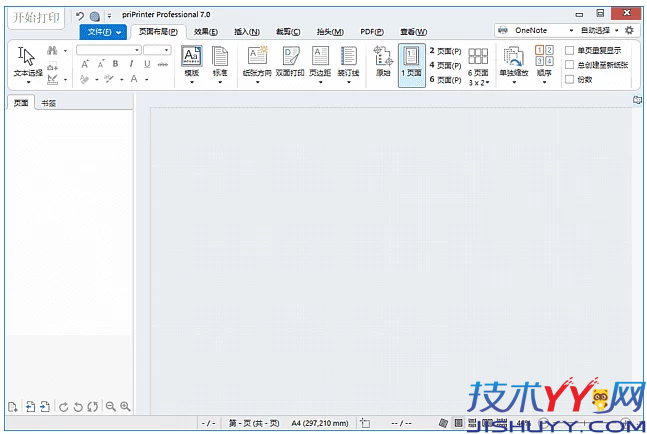647x434 pixels.
Task: Open the 文件(F) menu
Action: pos(103,32)
